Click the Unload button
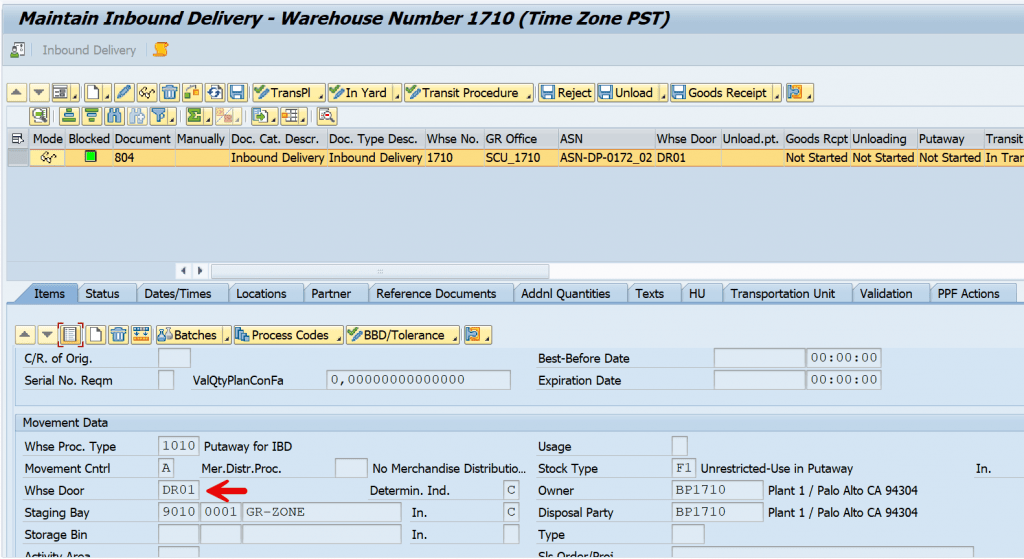The height and width of the screenshot is (559, 1024). [626, 93]
